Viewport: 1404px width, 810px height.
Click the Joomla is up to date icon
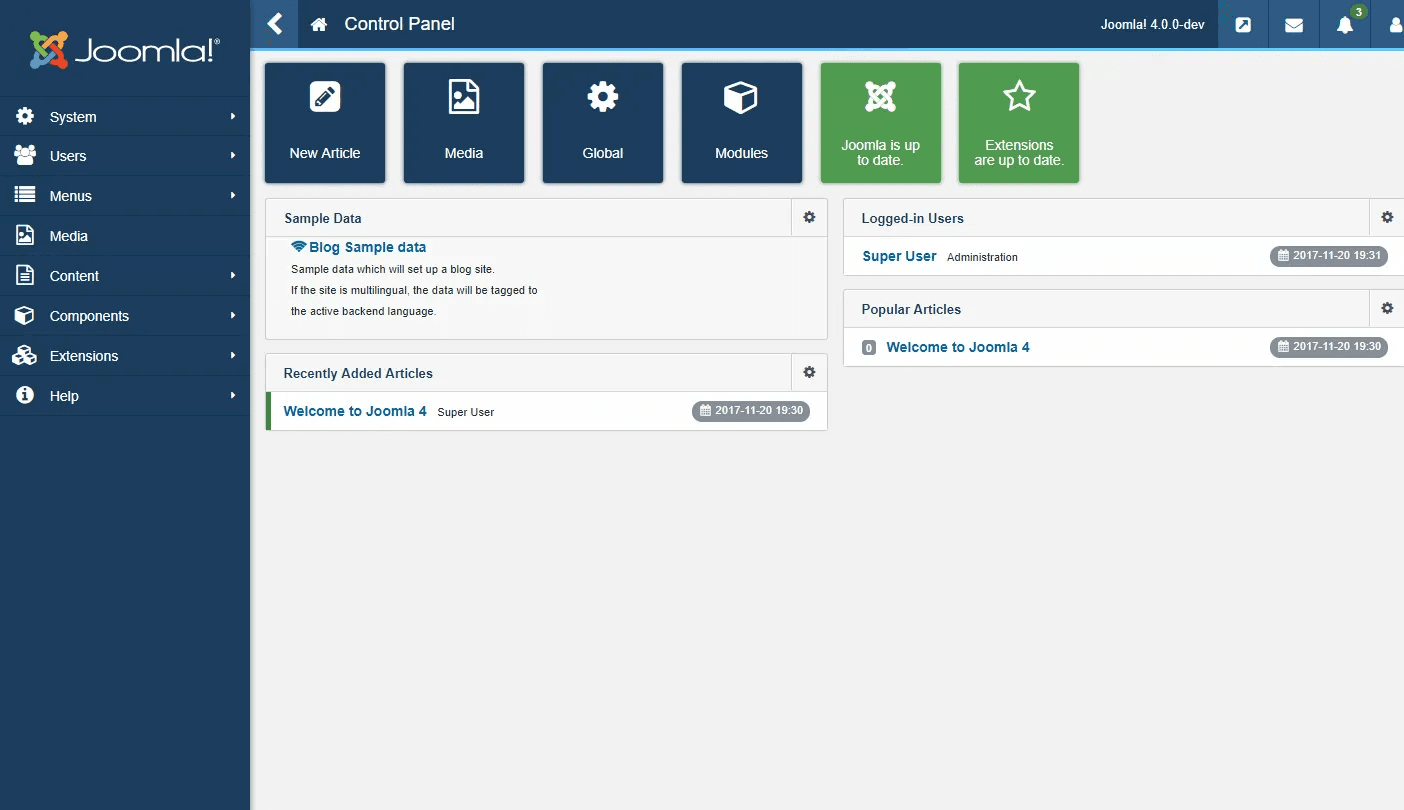click(880, 122)
